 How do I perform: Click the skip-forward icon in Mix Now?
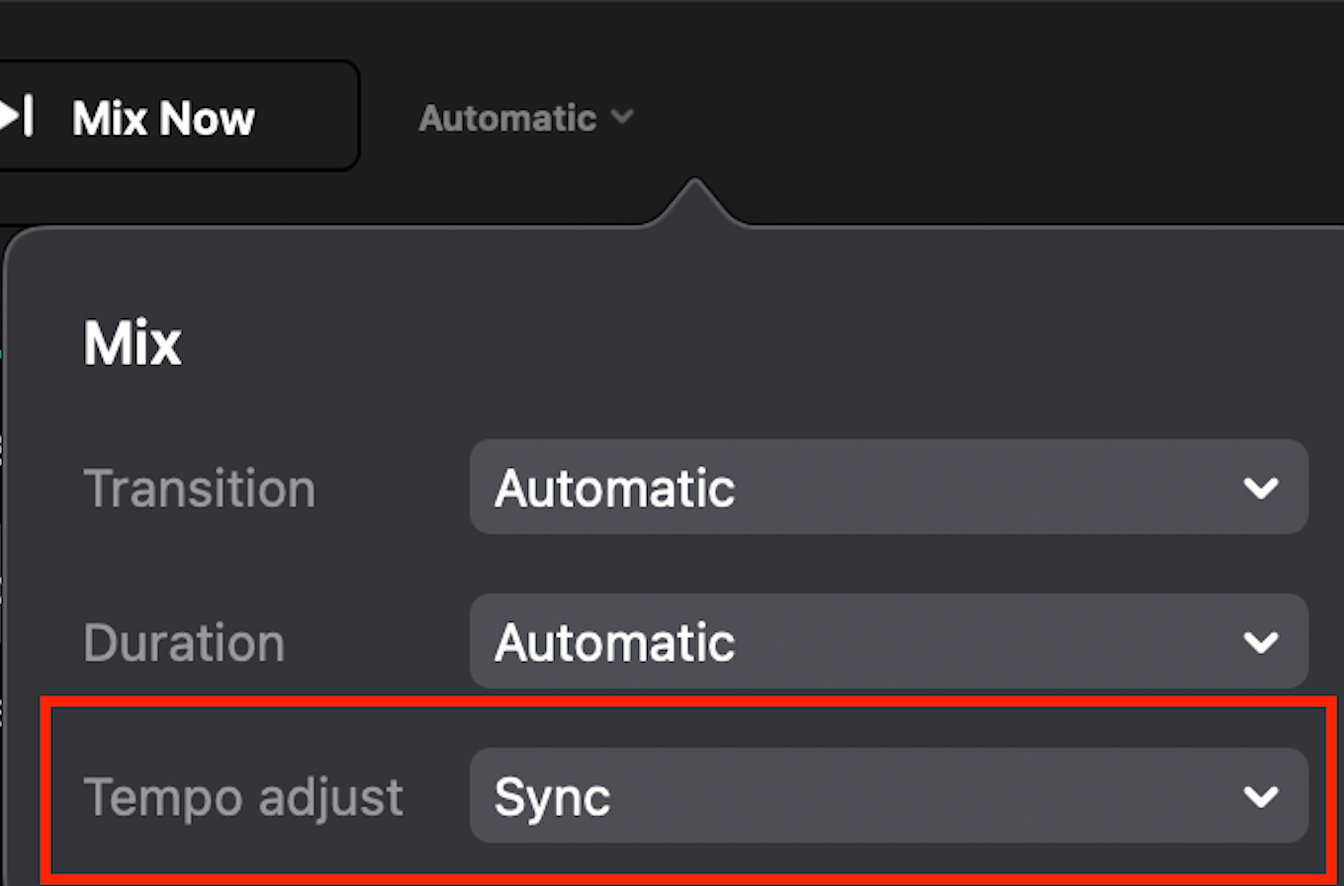point(16,117)
